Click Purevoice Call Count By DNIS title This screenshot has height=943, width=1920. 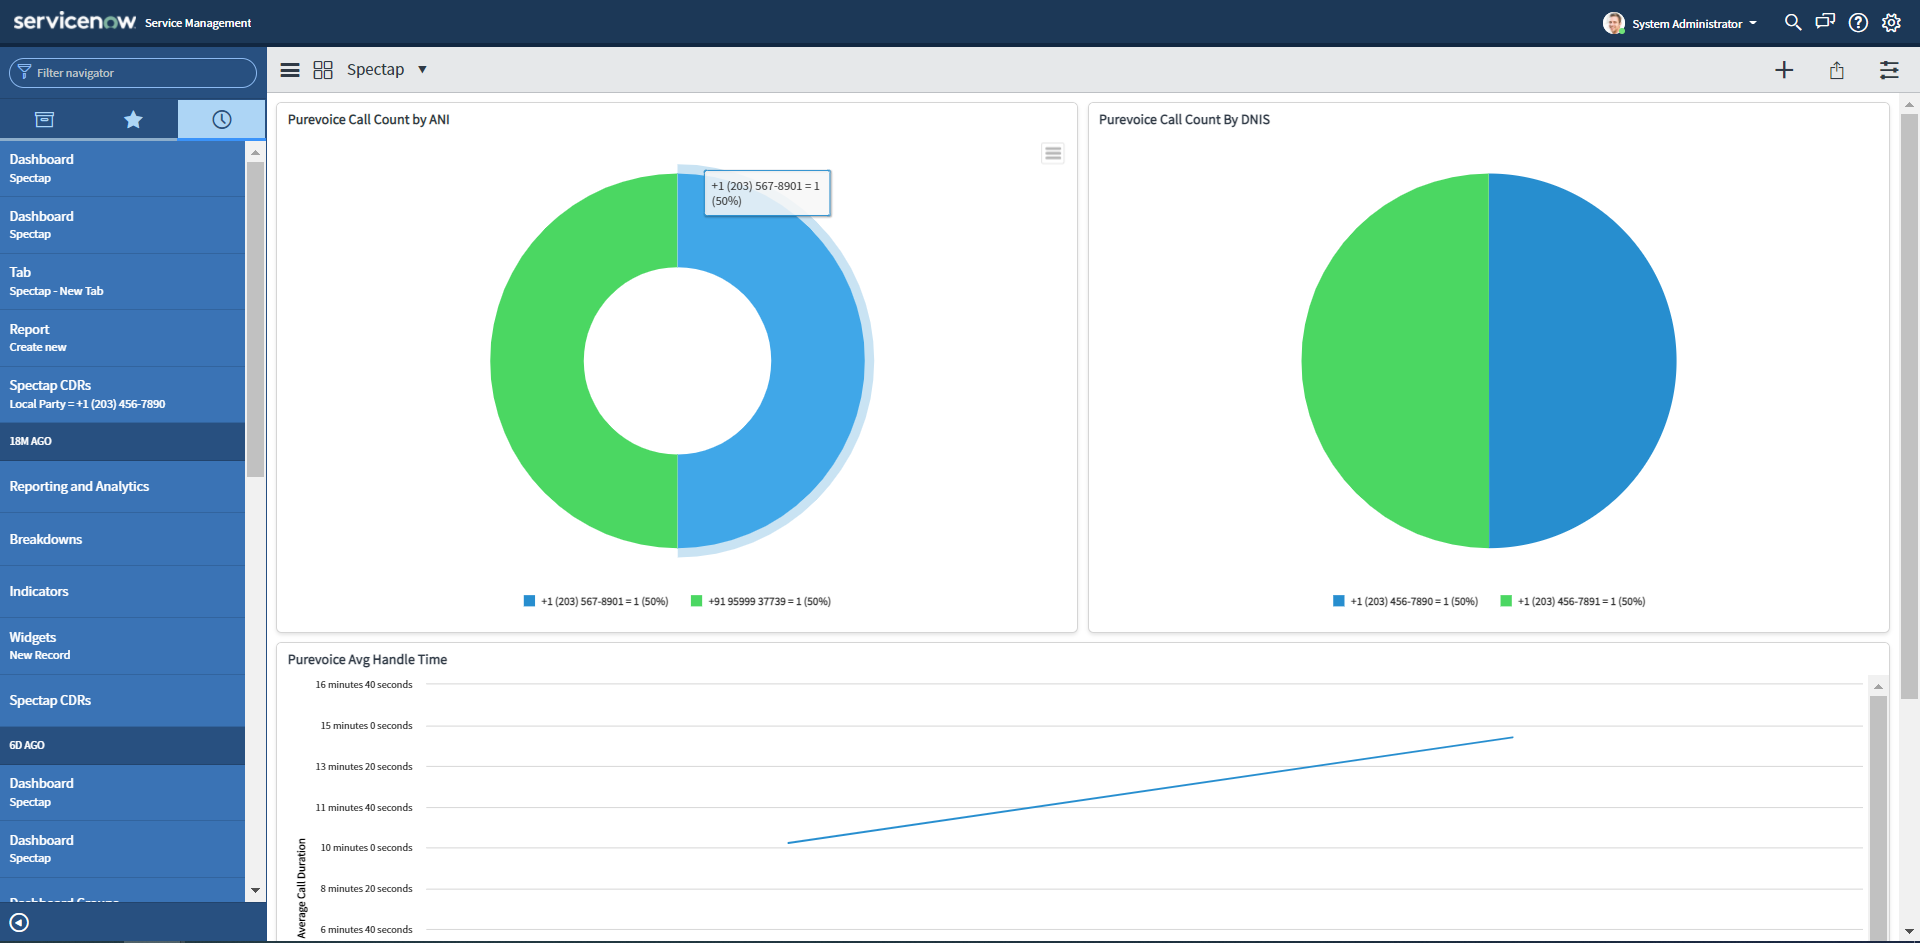coord(1184,119)
